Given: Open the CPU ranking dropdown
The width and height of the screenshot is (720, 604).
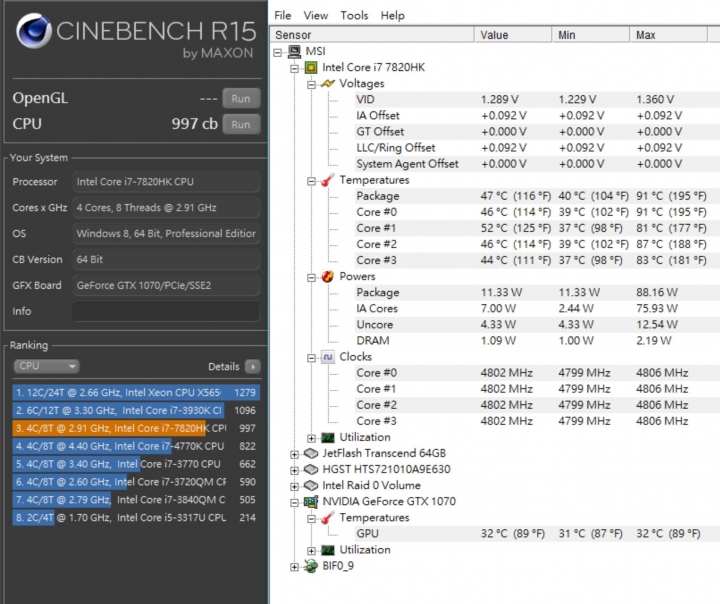Looking at the screenshot, I should [x=46, y=366].
